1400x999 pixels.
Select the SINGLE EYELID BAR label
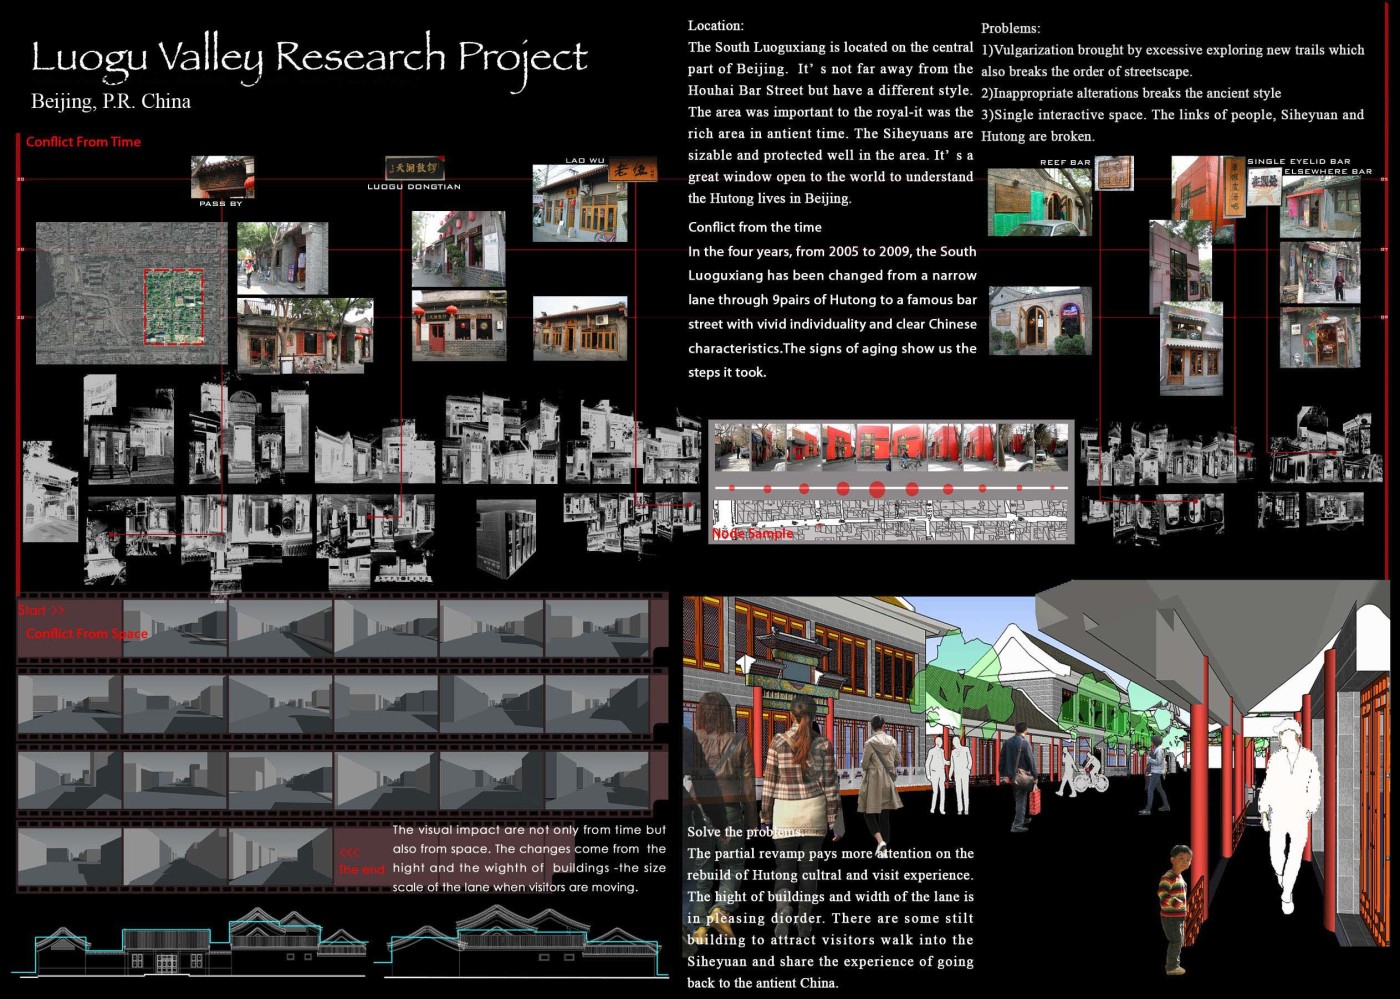[1298, 161]
